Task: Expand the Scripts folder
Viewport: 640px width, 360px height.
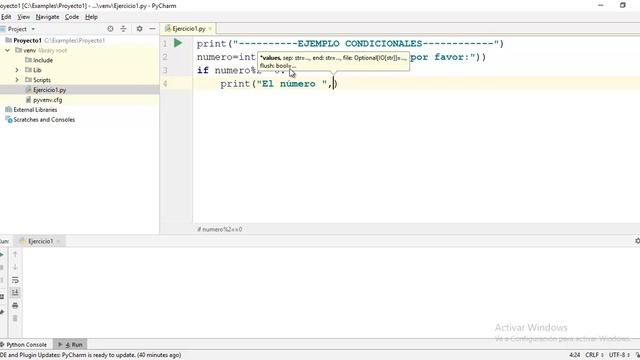Action: (x=17, y=80)
